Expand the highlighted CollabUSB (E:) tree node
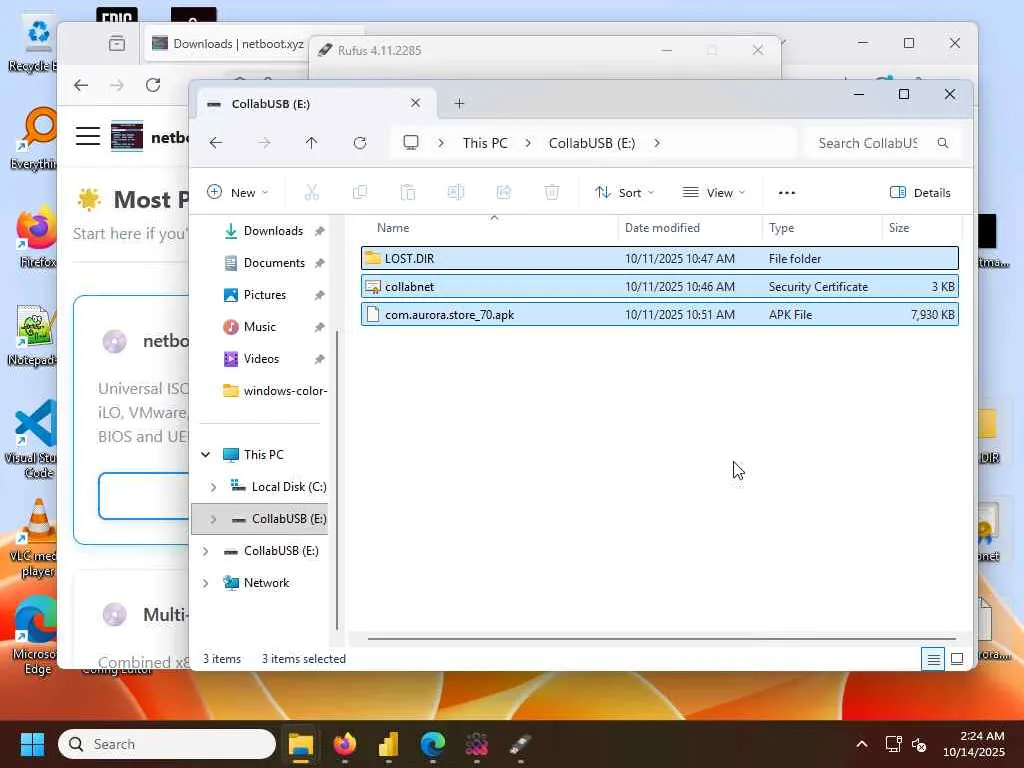Screen dimensions: 1024x768 coord(214,519)
